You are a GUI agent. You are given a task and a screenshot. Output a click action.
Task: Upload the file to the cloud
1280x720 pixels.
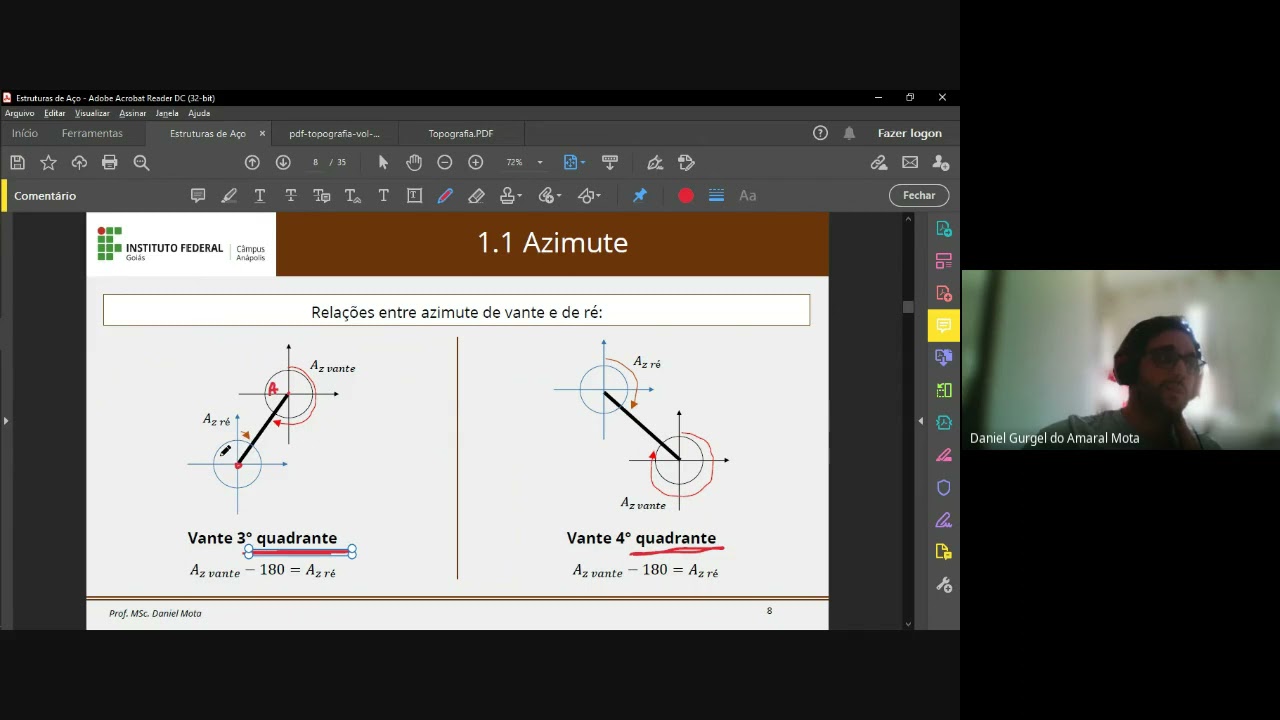tap(79, 162)
